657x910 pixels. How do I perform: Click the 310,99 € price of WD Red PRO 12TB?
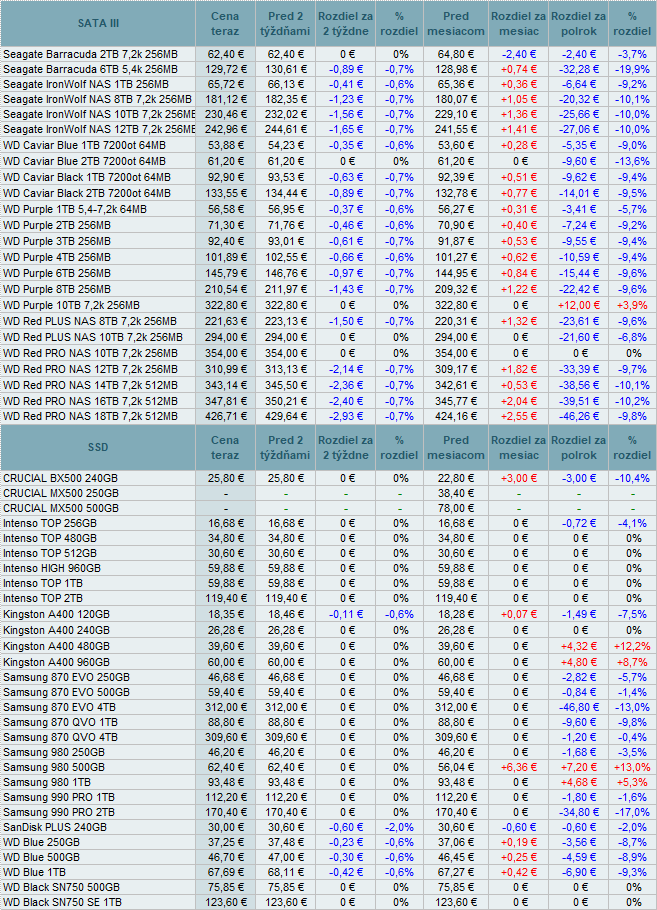[225, 369]
